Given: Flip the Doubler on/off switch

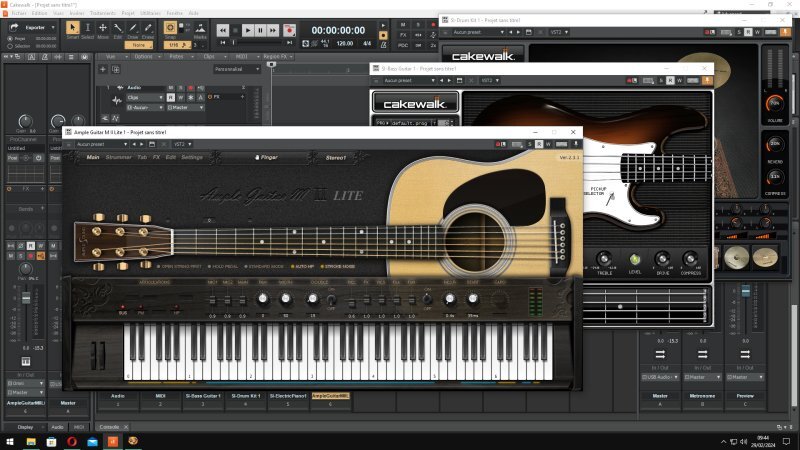Looking at the screenshot, I should (x=331, y=300).
